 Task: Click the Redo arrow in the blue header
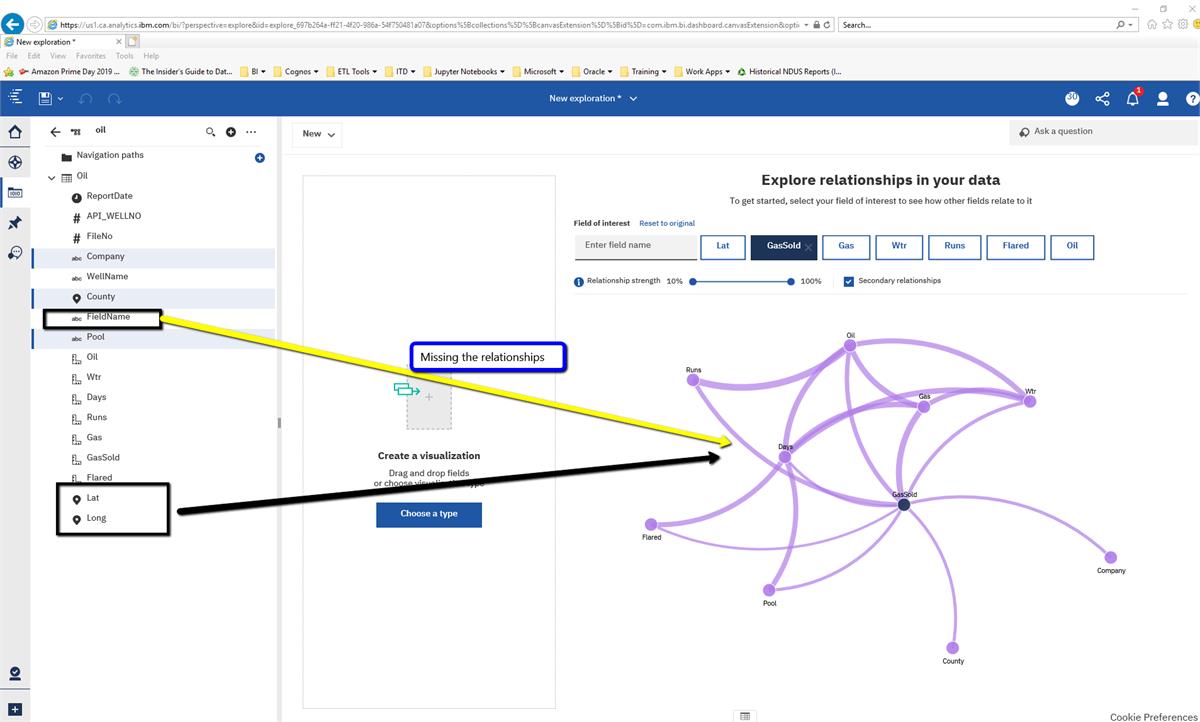(x=115, y=99)
